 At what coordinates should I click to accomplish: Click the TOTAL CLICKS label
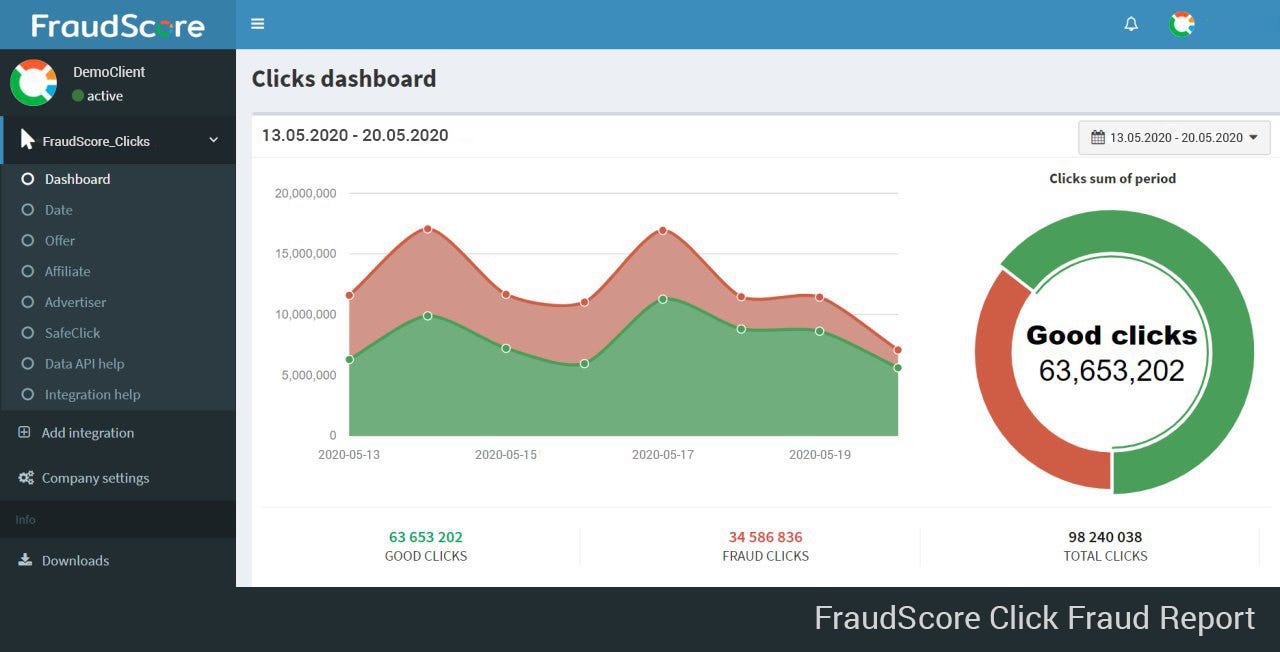[1105, 556]
